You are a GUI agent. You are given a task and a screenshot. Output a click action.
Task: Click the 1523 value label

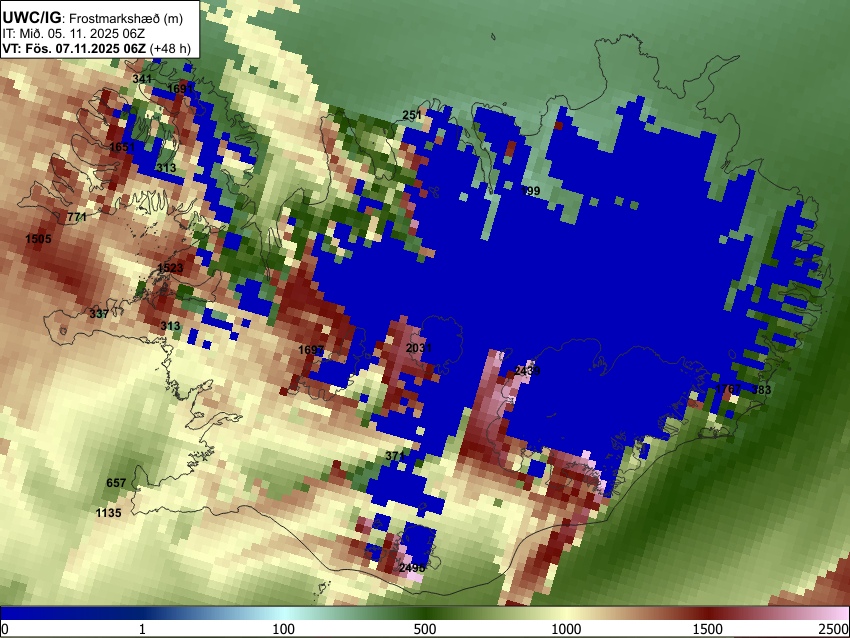click(170, 268)
